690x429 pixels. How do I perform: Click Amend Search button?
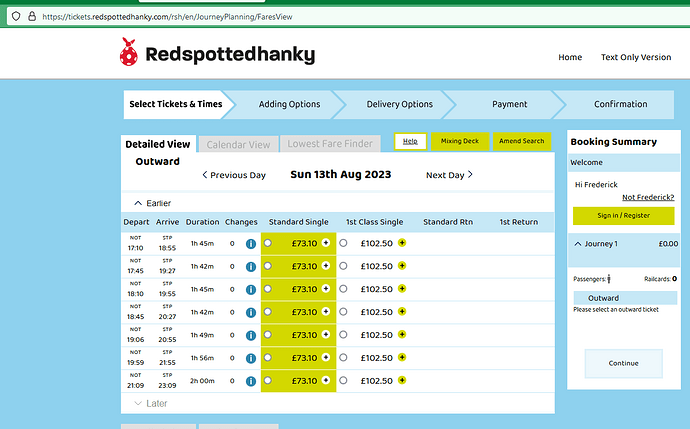coord(522,141)
